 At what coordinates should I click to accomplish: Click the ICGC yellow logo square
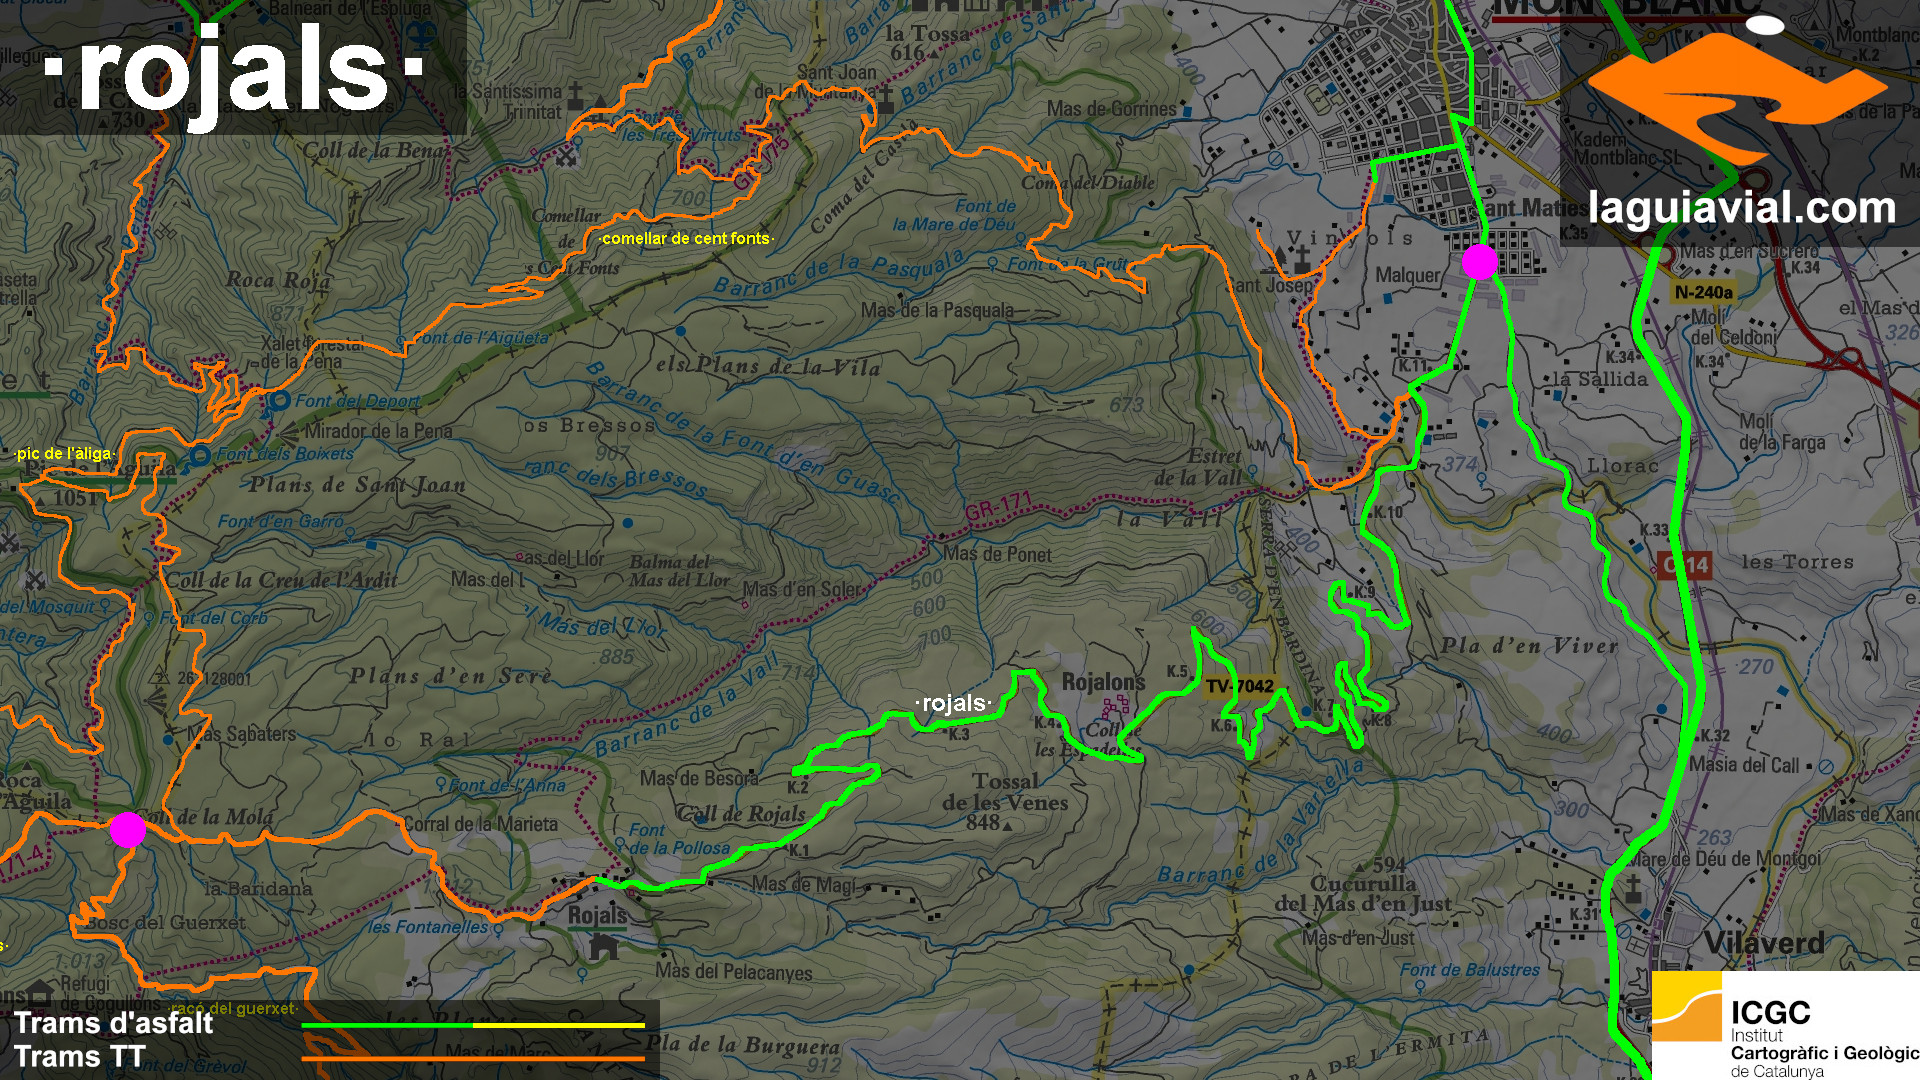point(1686,1008)
